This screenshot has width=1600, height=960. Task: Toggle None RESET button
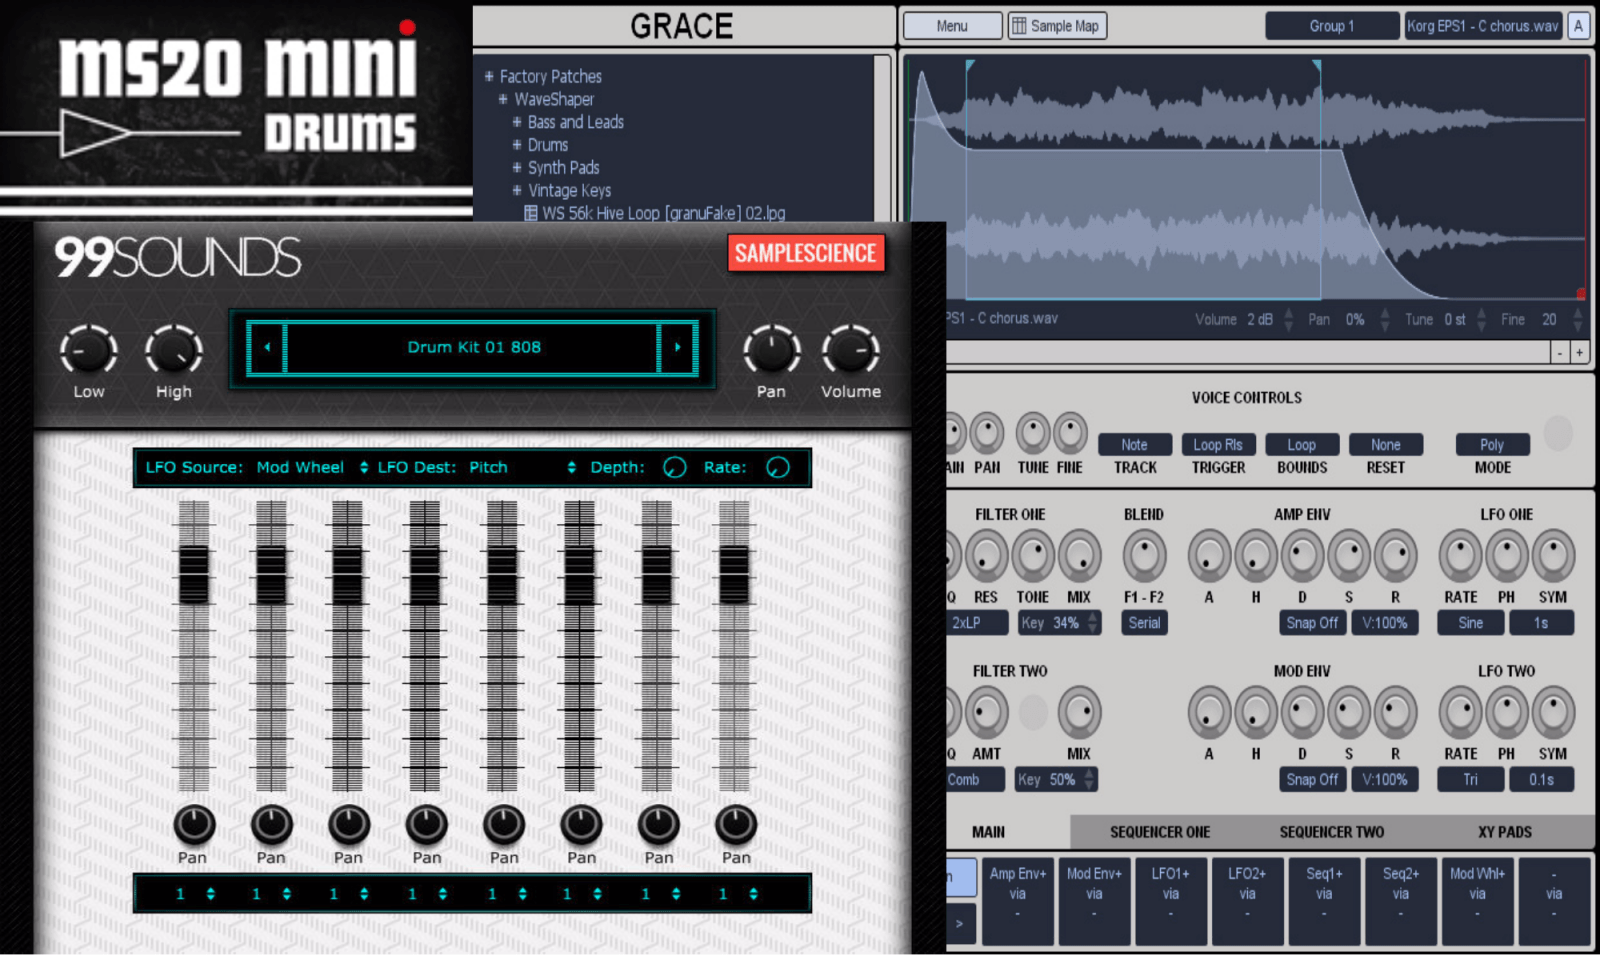pos(1385,445)
